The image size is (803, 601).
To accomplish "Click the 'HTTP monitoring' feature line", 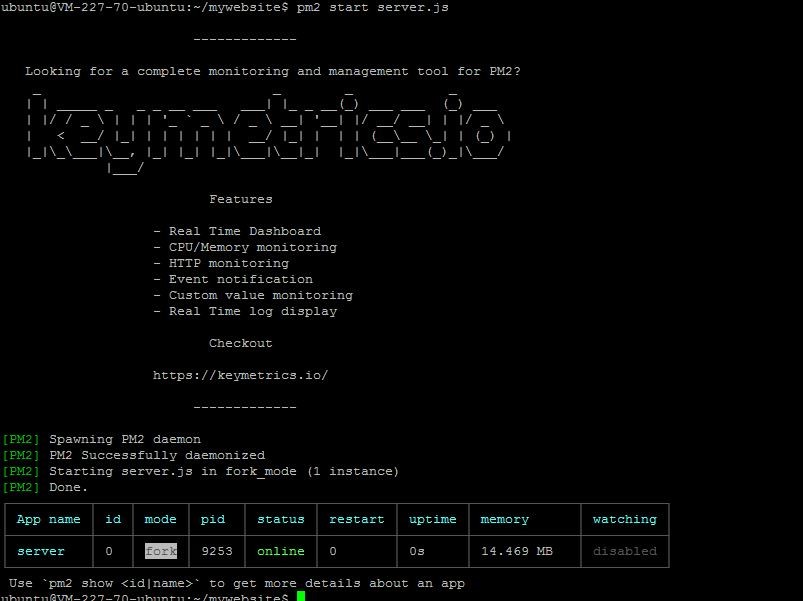I will [221, 263].
